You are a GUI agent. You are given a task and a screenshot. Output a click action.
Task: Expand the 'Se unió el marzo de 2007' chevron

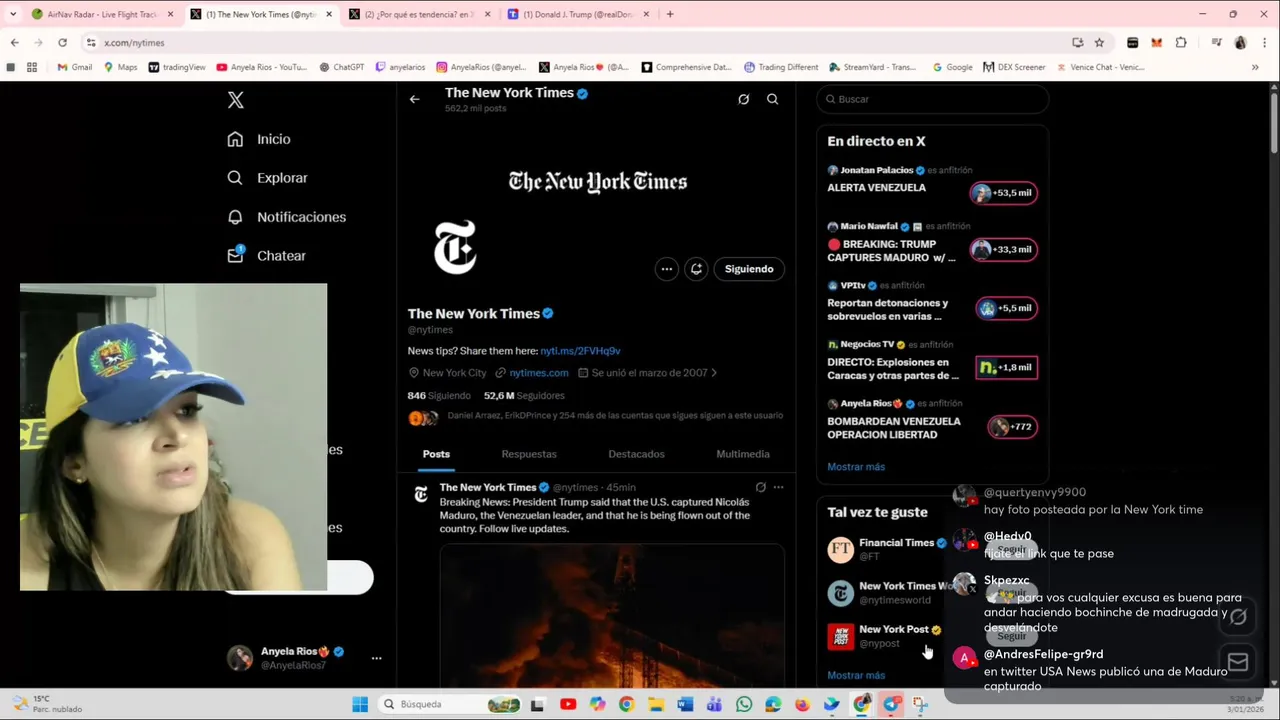click(713, 373)
